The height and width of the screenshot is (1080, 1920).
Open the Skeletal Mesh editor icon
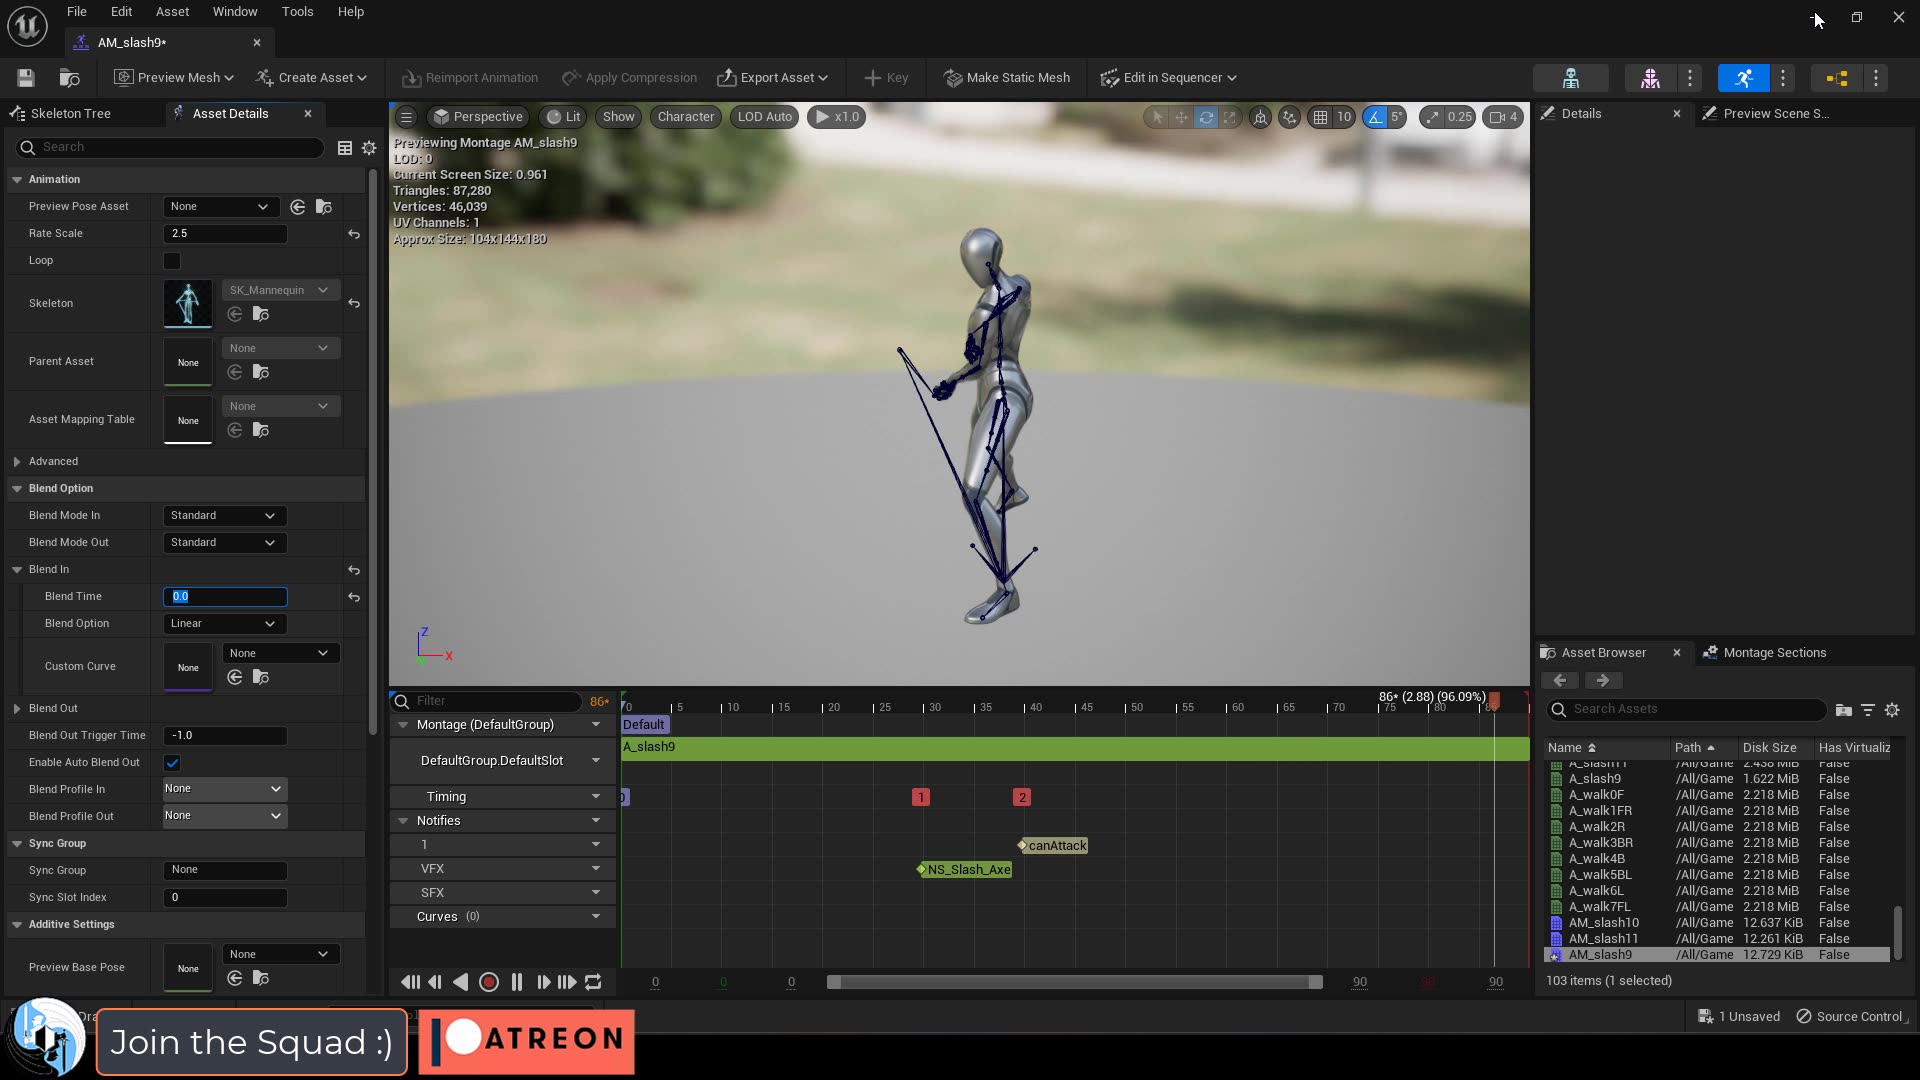tap(1650, 77)
